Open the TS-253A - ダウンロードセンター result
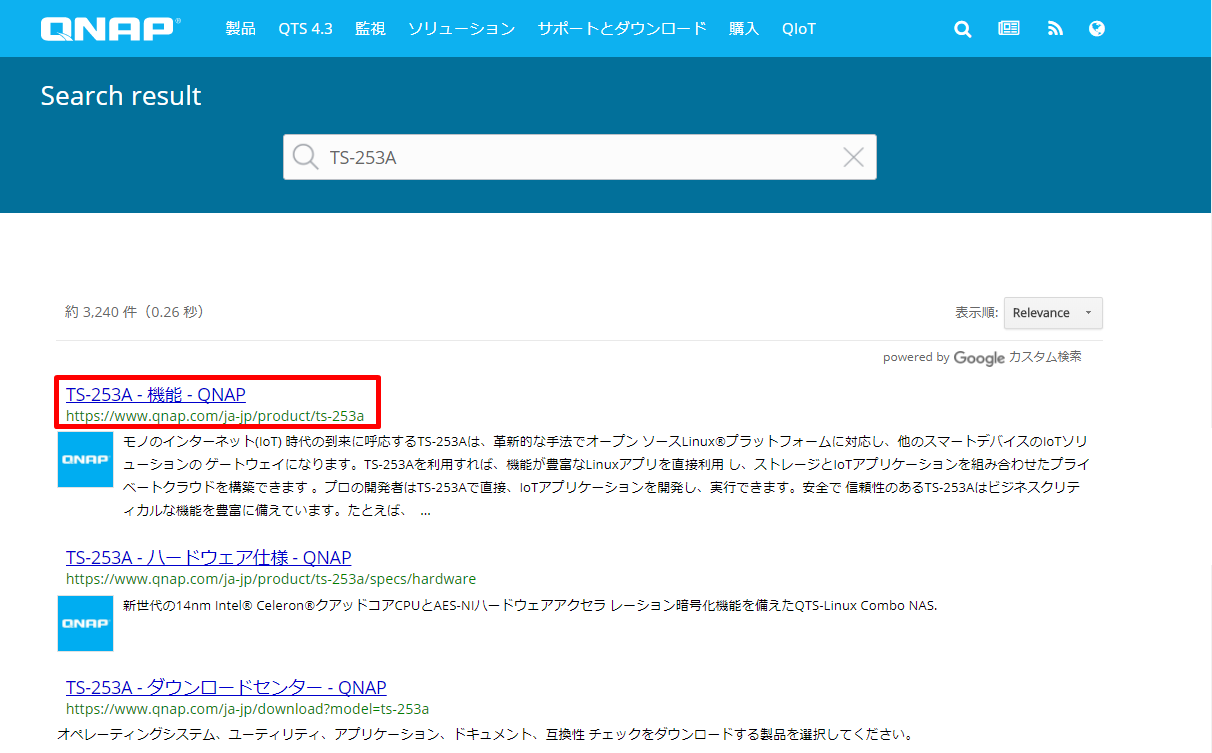Viewport: 1212px width, 753px height. [x=226, y=687]
